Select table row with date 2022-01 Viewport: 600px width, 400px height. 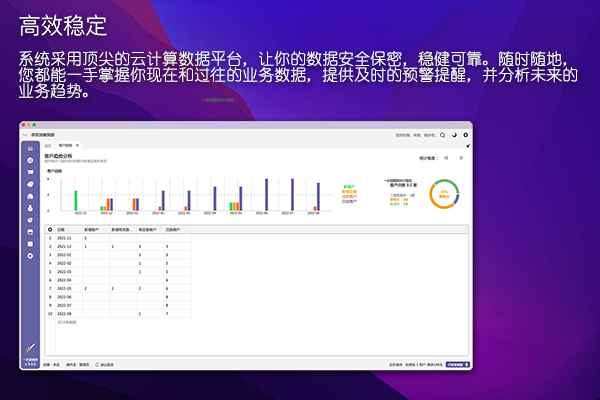(119, 255)
